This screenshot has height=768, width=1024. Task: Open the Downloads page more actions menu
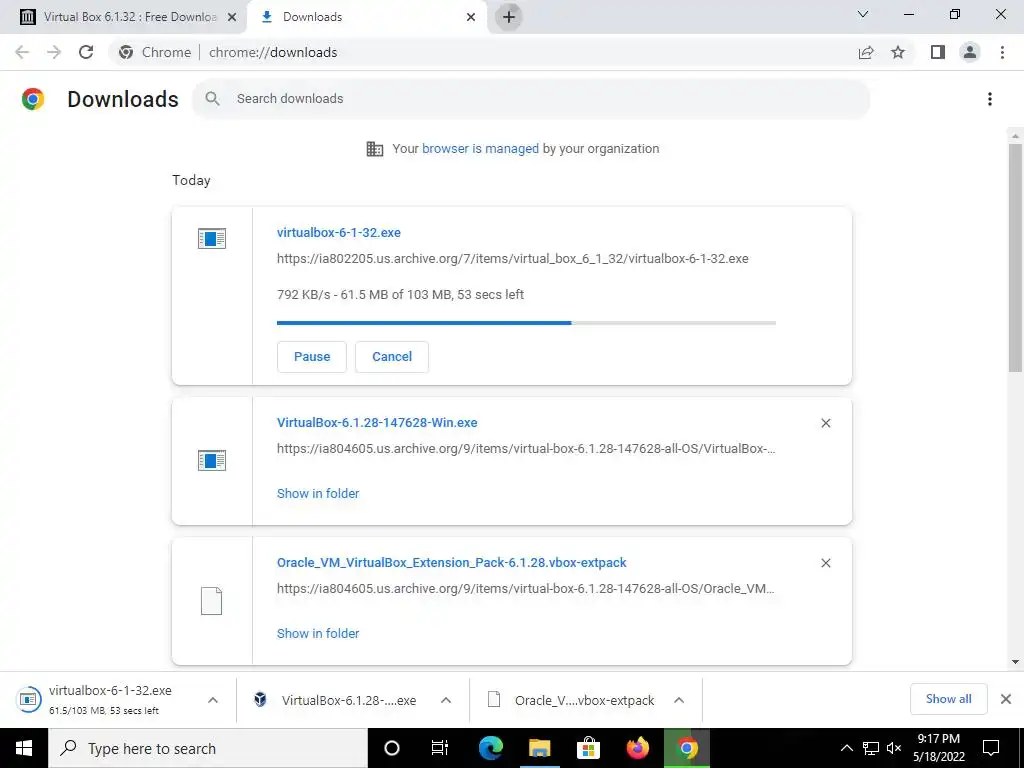click(x=990, y=99)
